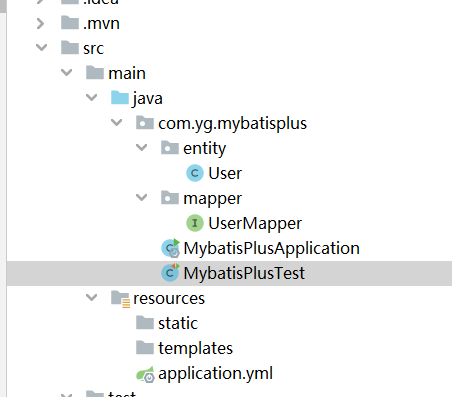Click the MybatisPlusTest class icon
The width and height of the screenshot is (452, 397).
tap(171, 273)
